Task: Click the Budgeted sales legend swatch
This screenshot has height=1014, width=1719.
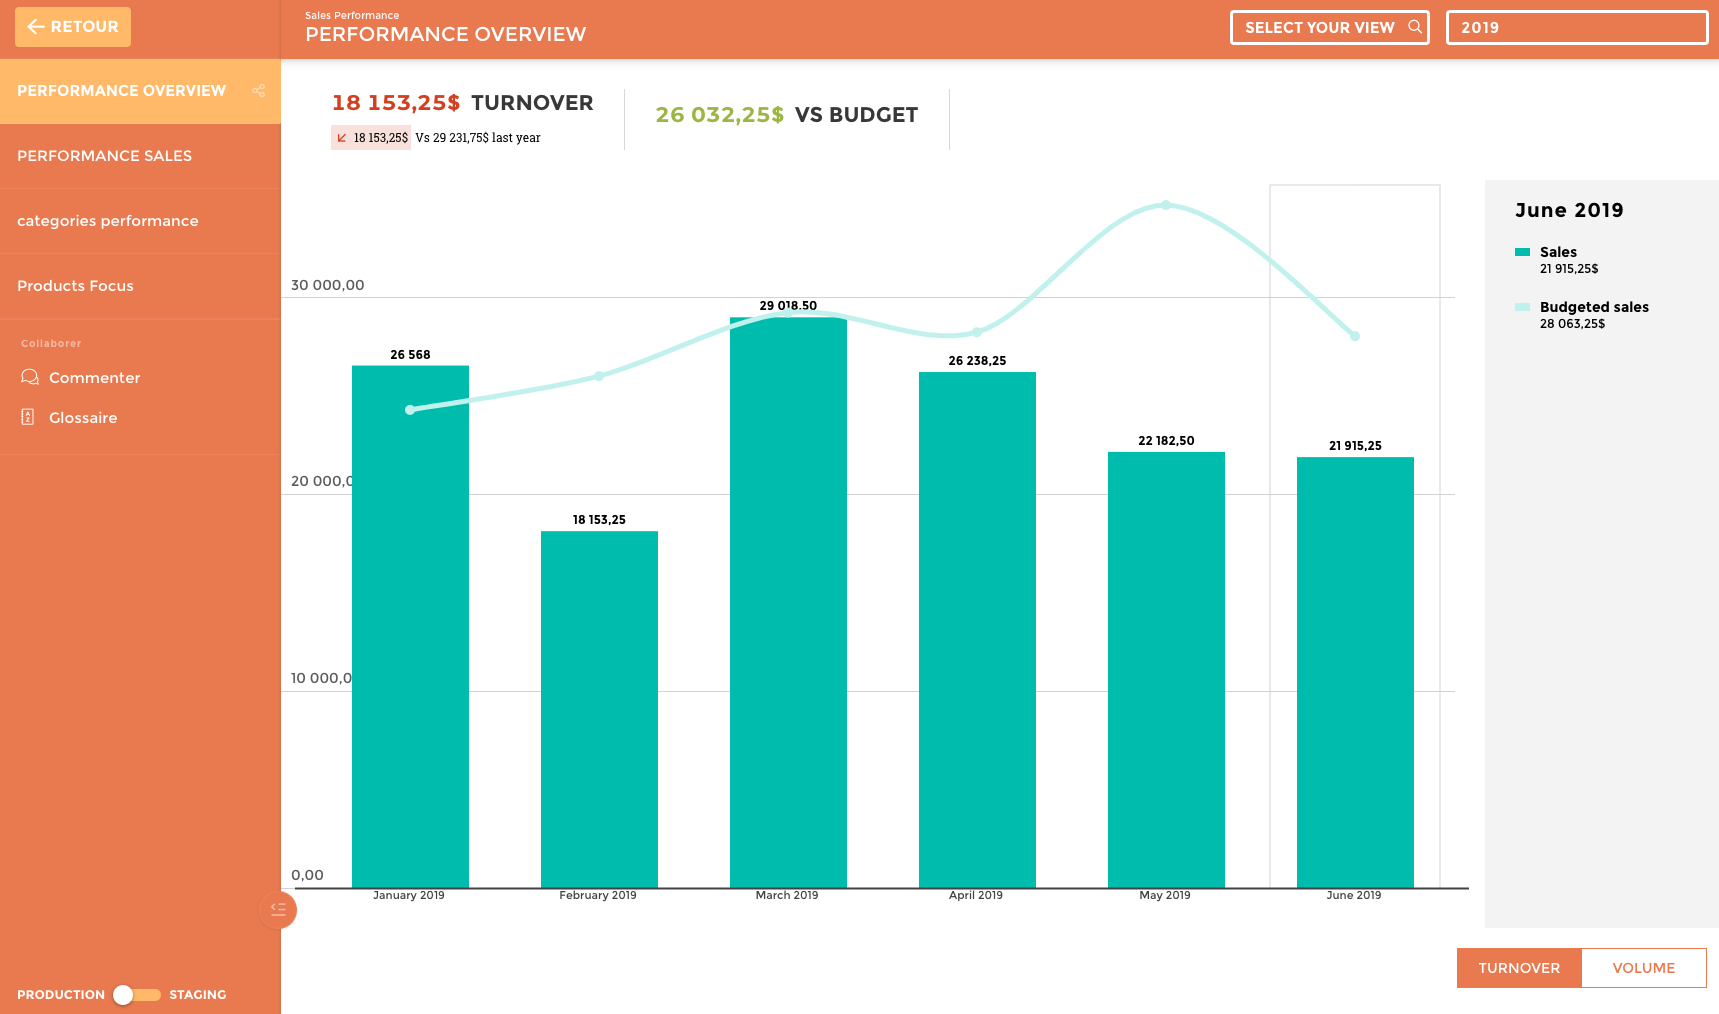Action: click(x=1522, y=307)
